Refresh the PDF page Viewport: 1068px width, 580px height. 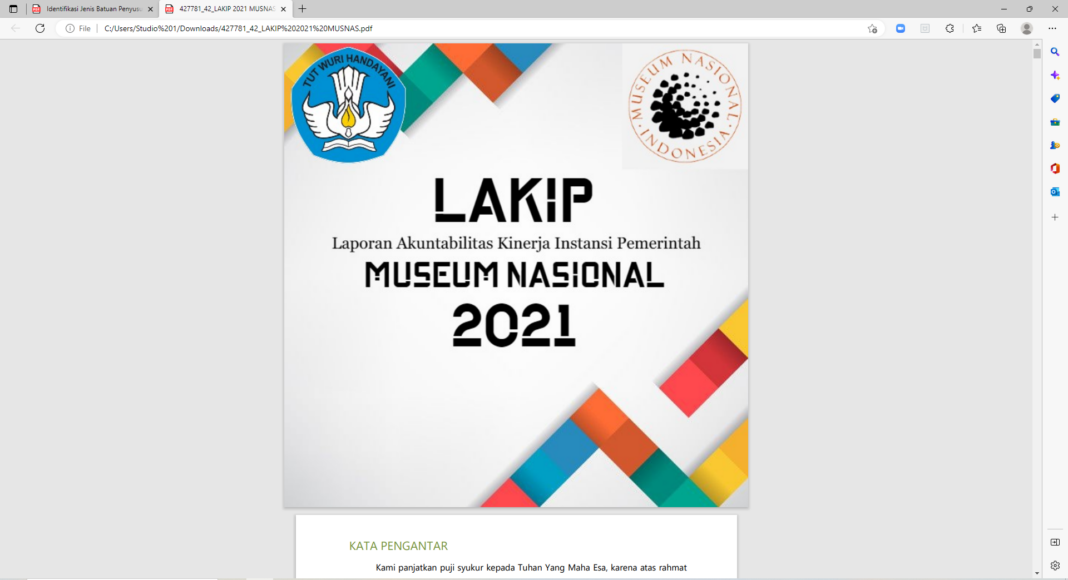coord(40,29)
